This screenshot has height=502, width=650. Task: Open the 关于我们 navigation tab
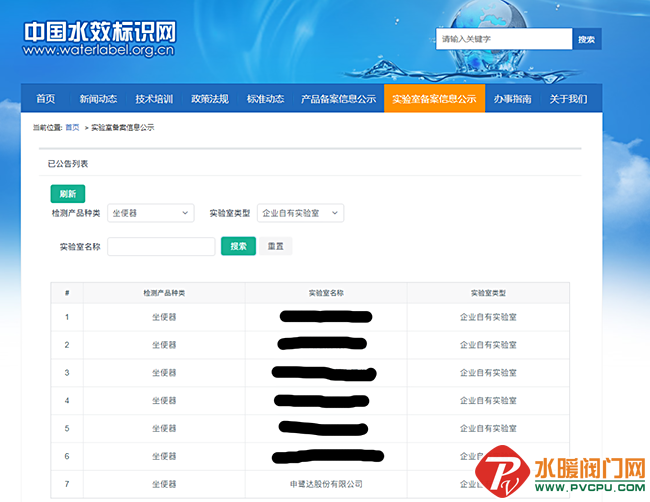tap(568, 99)
